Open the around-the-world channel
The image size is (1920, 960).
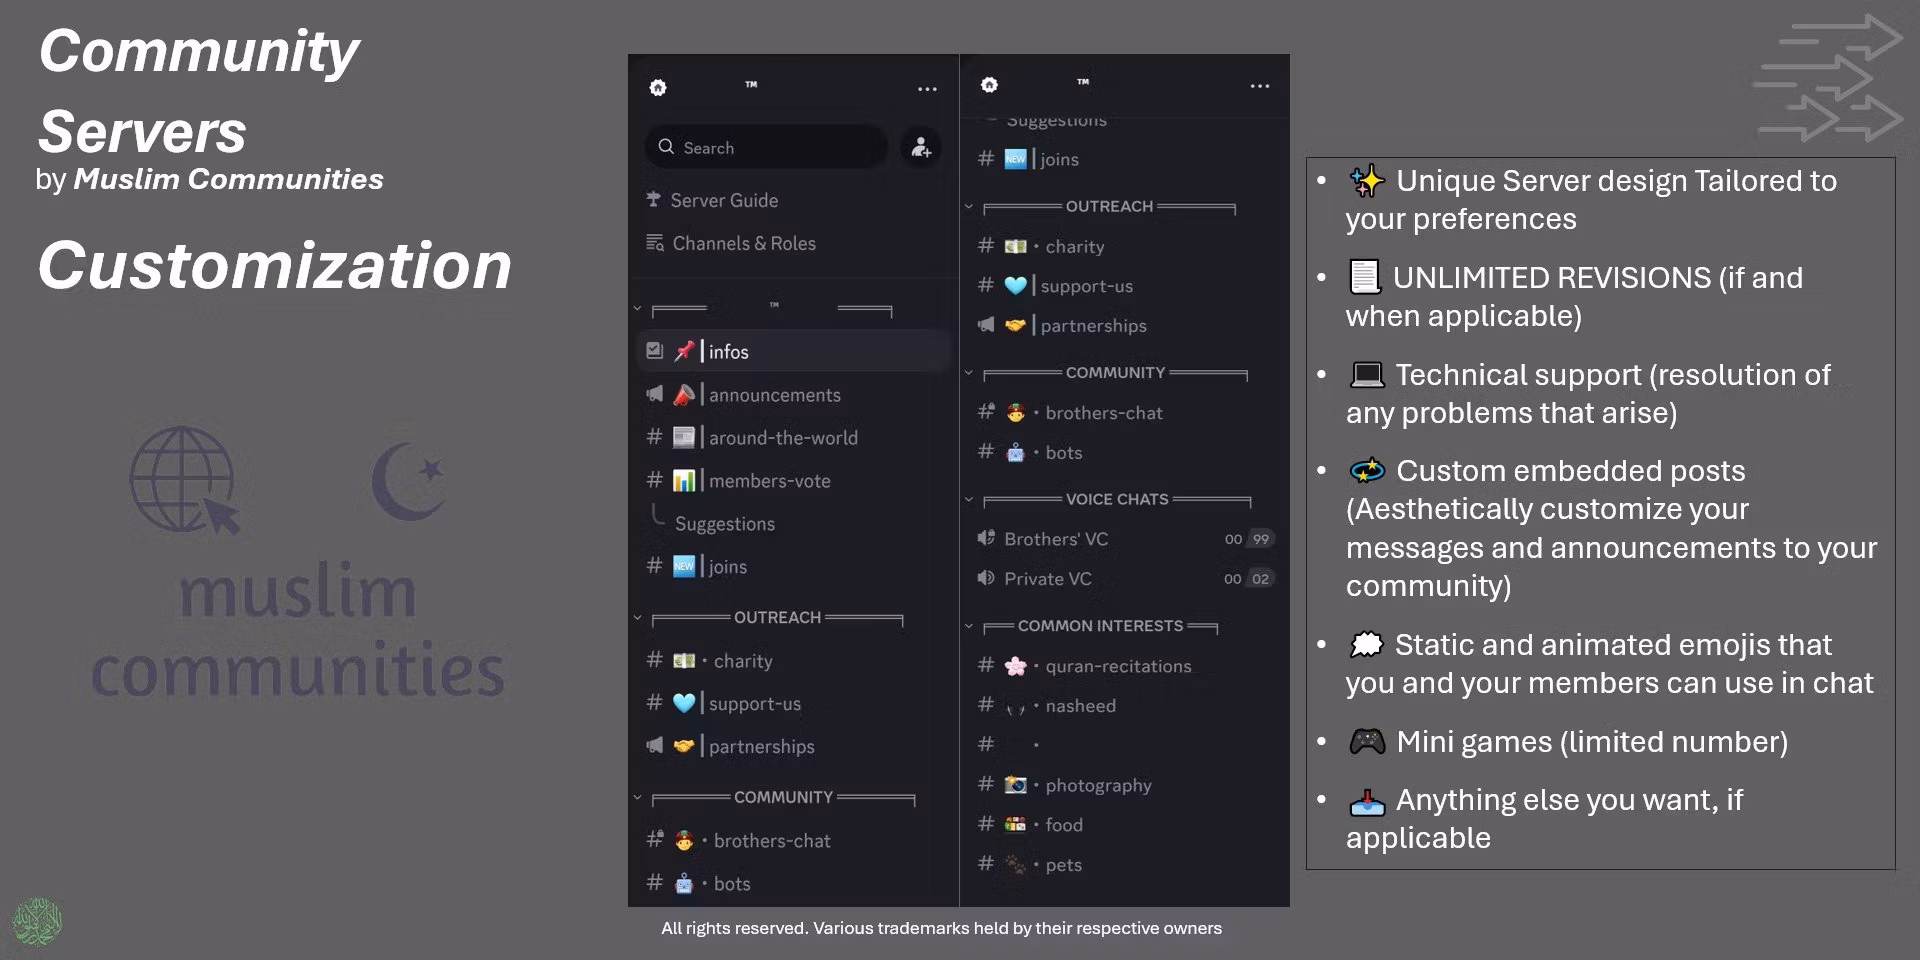[x=782, y=438]
